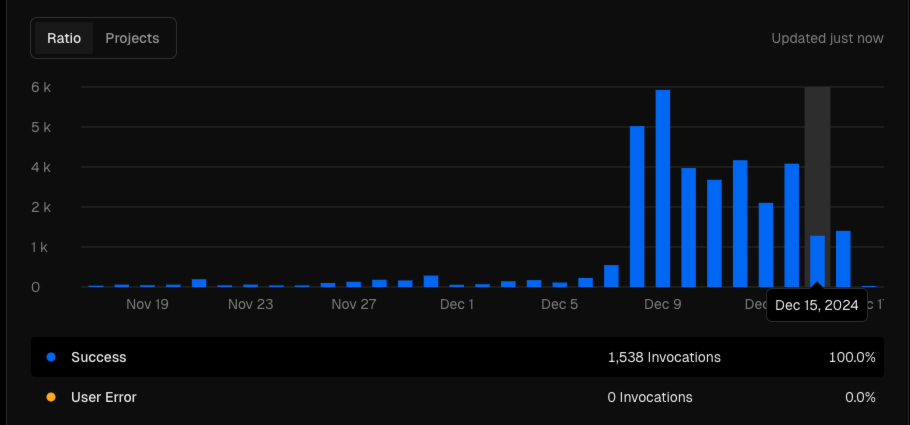Click the Nov 23 axis label

[x=251, y=304]
